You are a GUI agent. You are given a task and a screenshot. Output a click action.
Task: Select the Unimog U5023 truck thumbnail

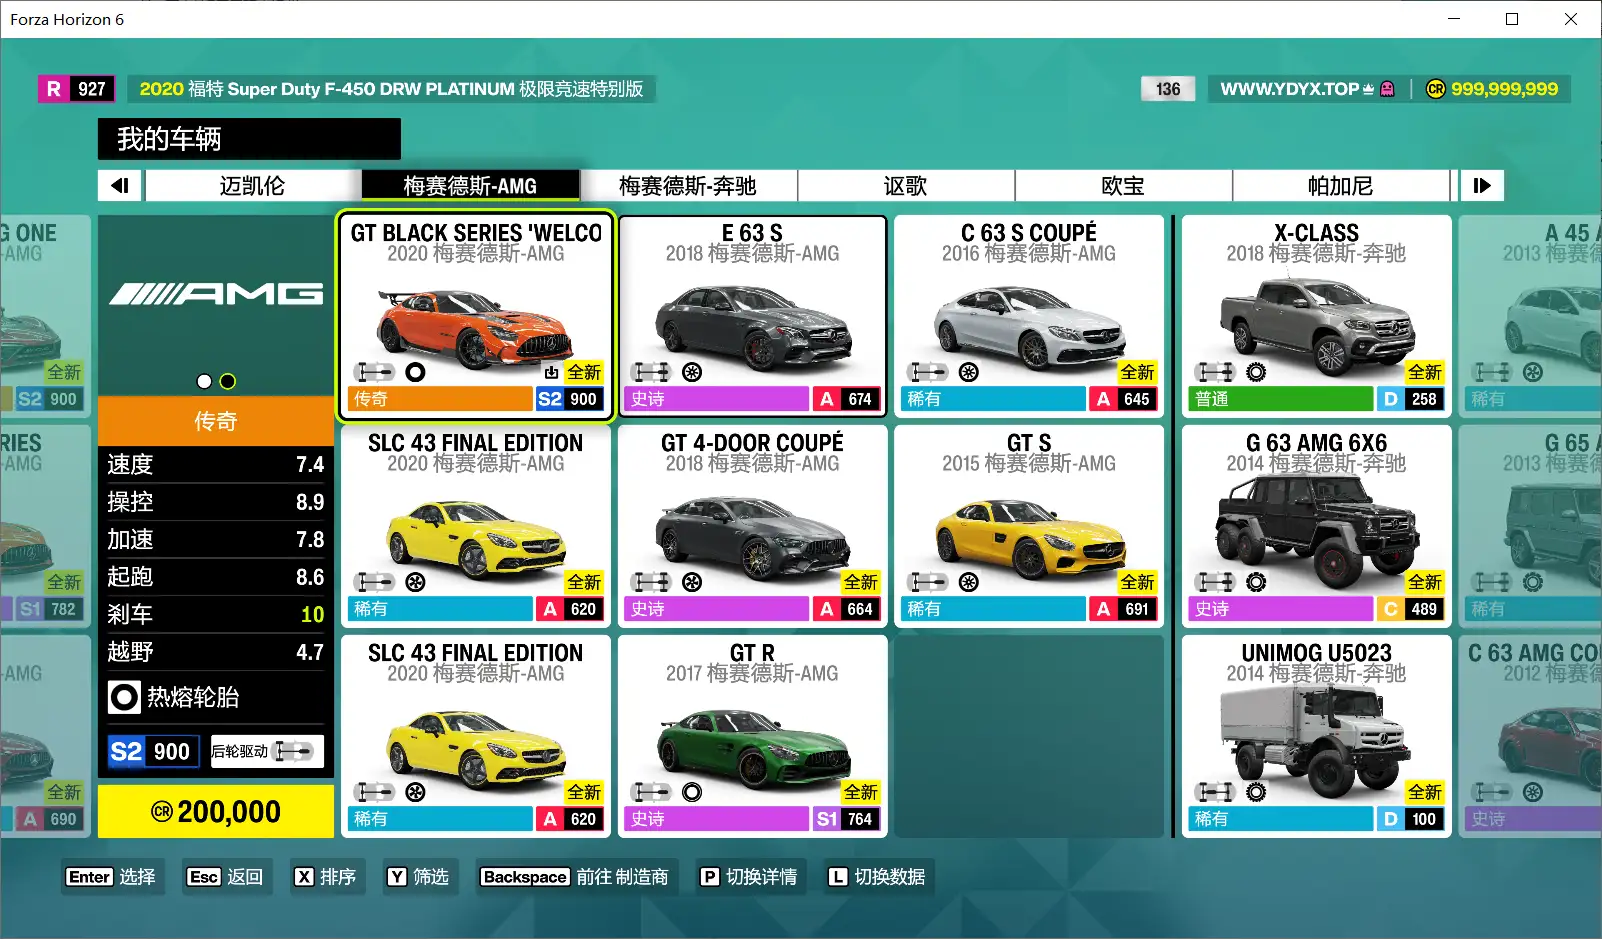[1317, 740]
